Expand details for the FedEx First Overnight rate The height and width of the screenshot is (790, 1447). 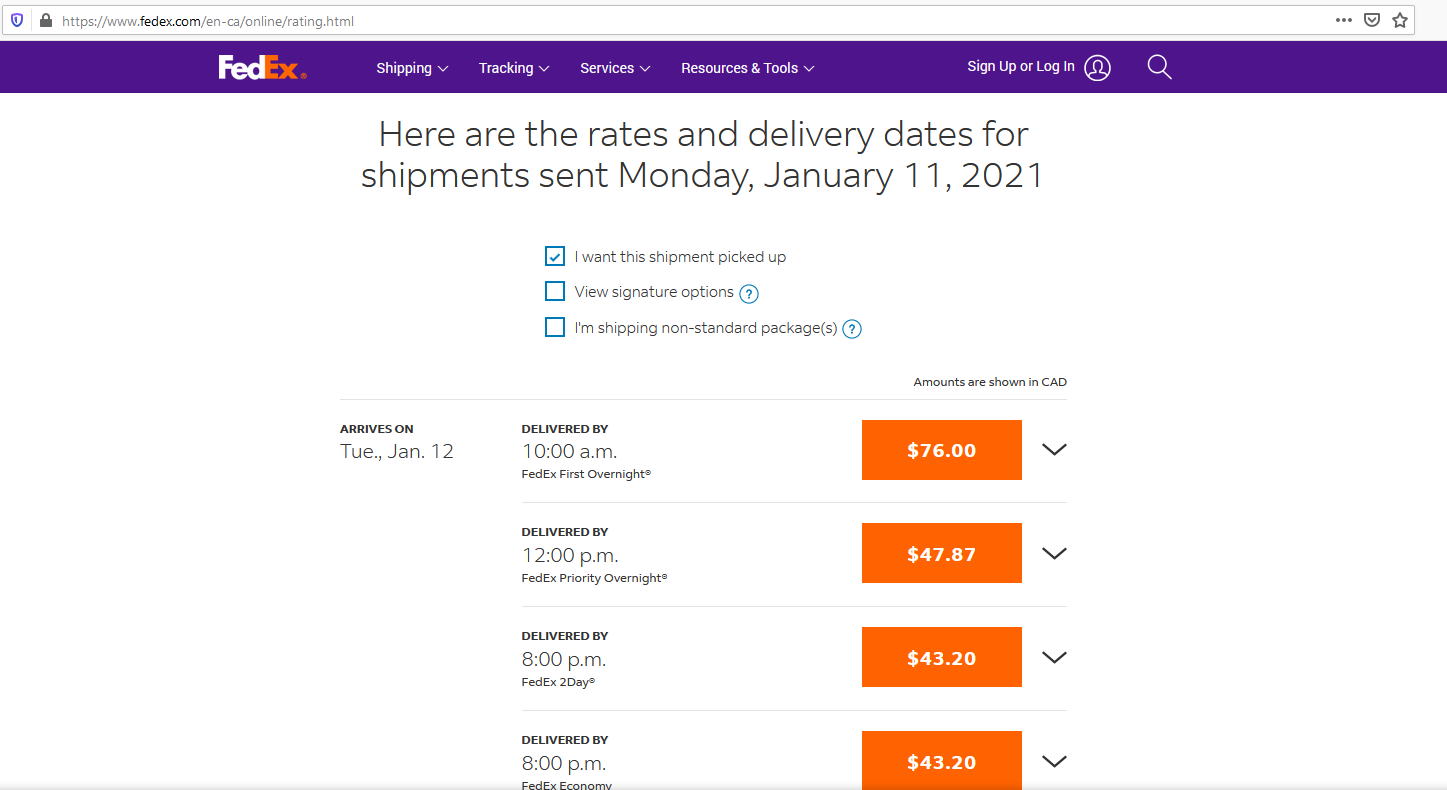click(x=1053, y=450)
